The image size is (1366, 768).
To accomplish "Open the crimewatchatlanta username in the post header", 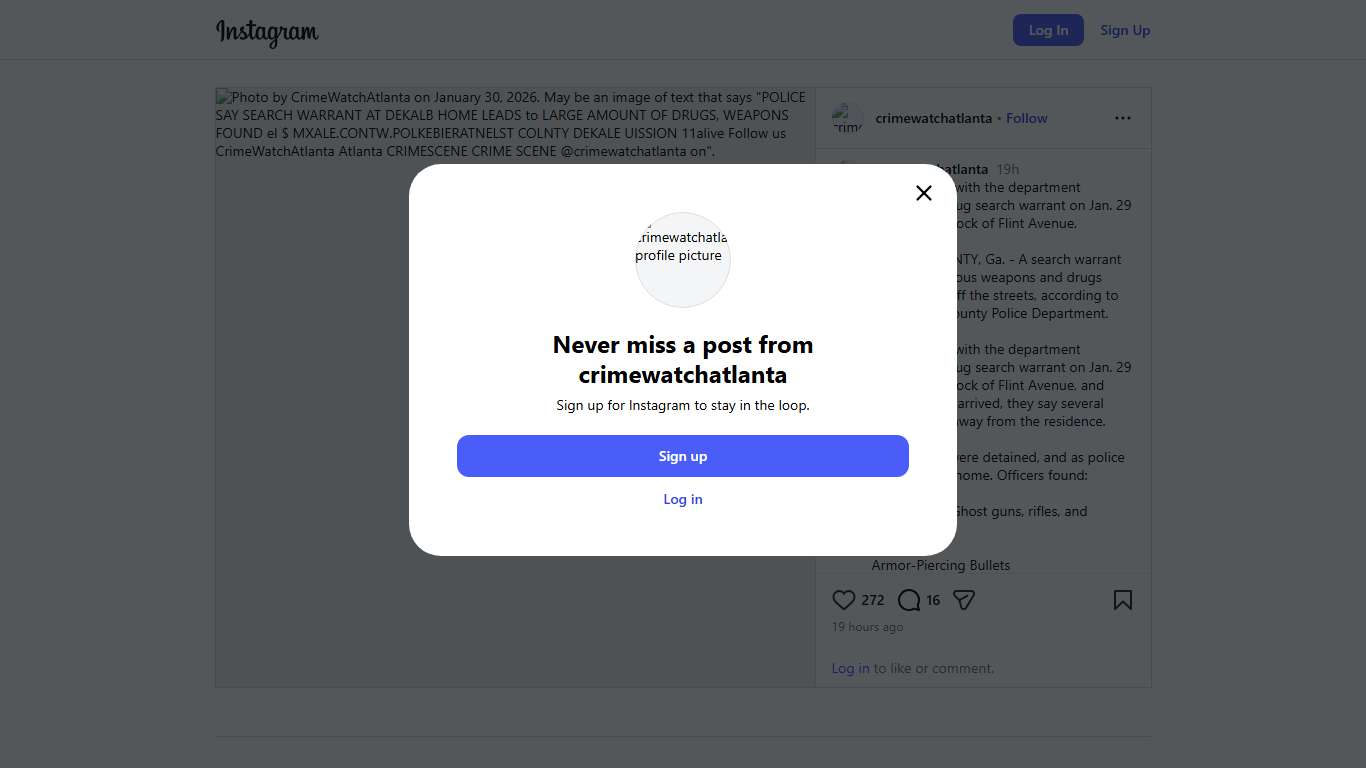I will 933,118.
